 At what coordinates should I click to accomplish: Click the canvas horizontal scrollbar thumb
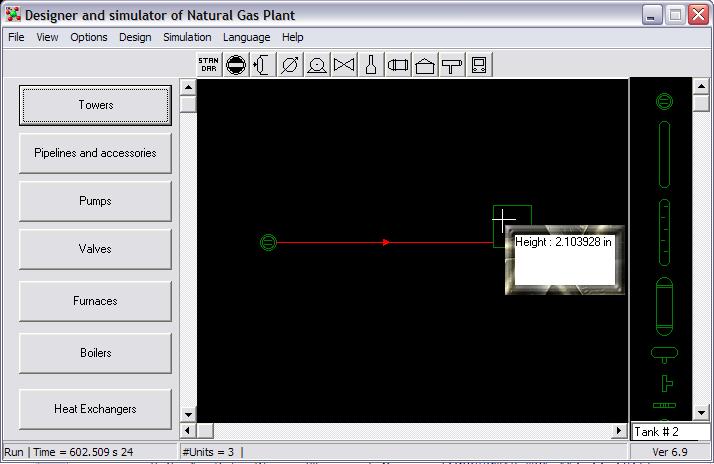click(x=205, y=430)
